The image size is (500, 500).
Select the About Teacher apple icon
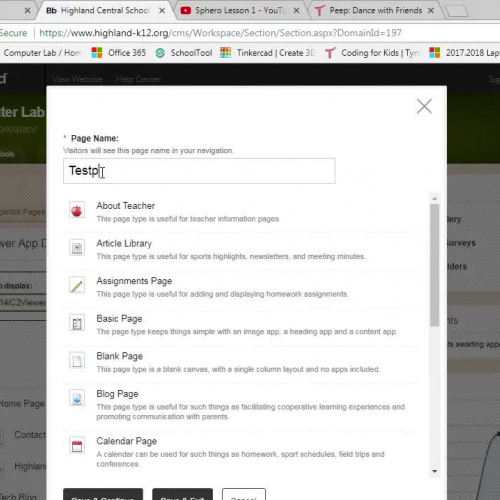click(x=77, y=210)
